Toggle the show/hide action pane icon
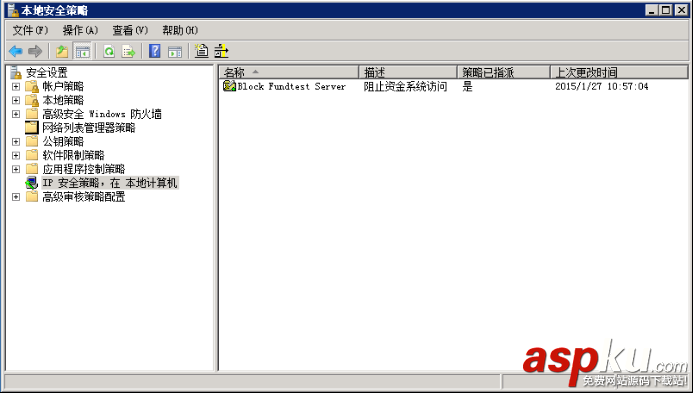 pos(175,51)
